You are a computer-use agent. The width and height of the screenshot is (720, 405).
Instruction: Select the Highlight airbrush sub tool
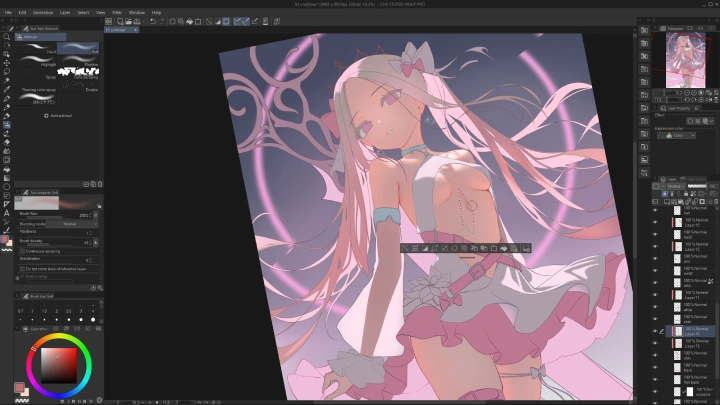pos(37,61)
